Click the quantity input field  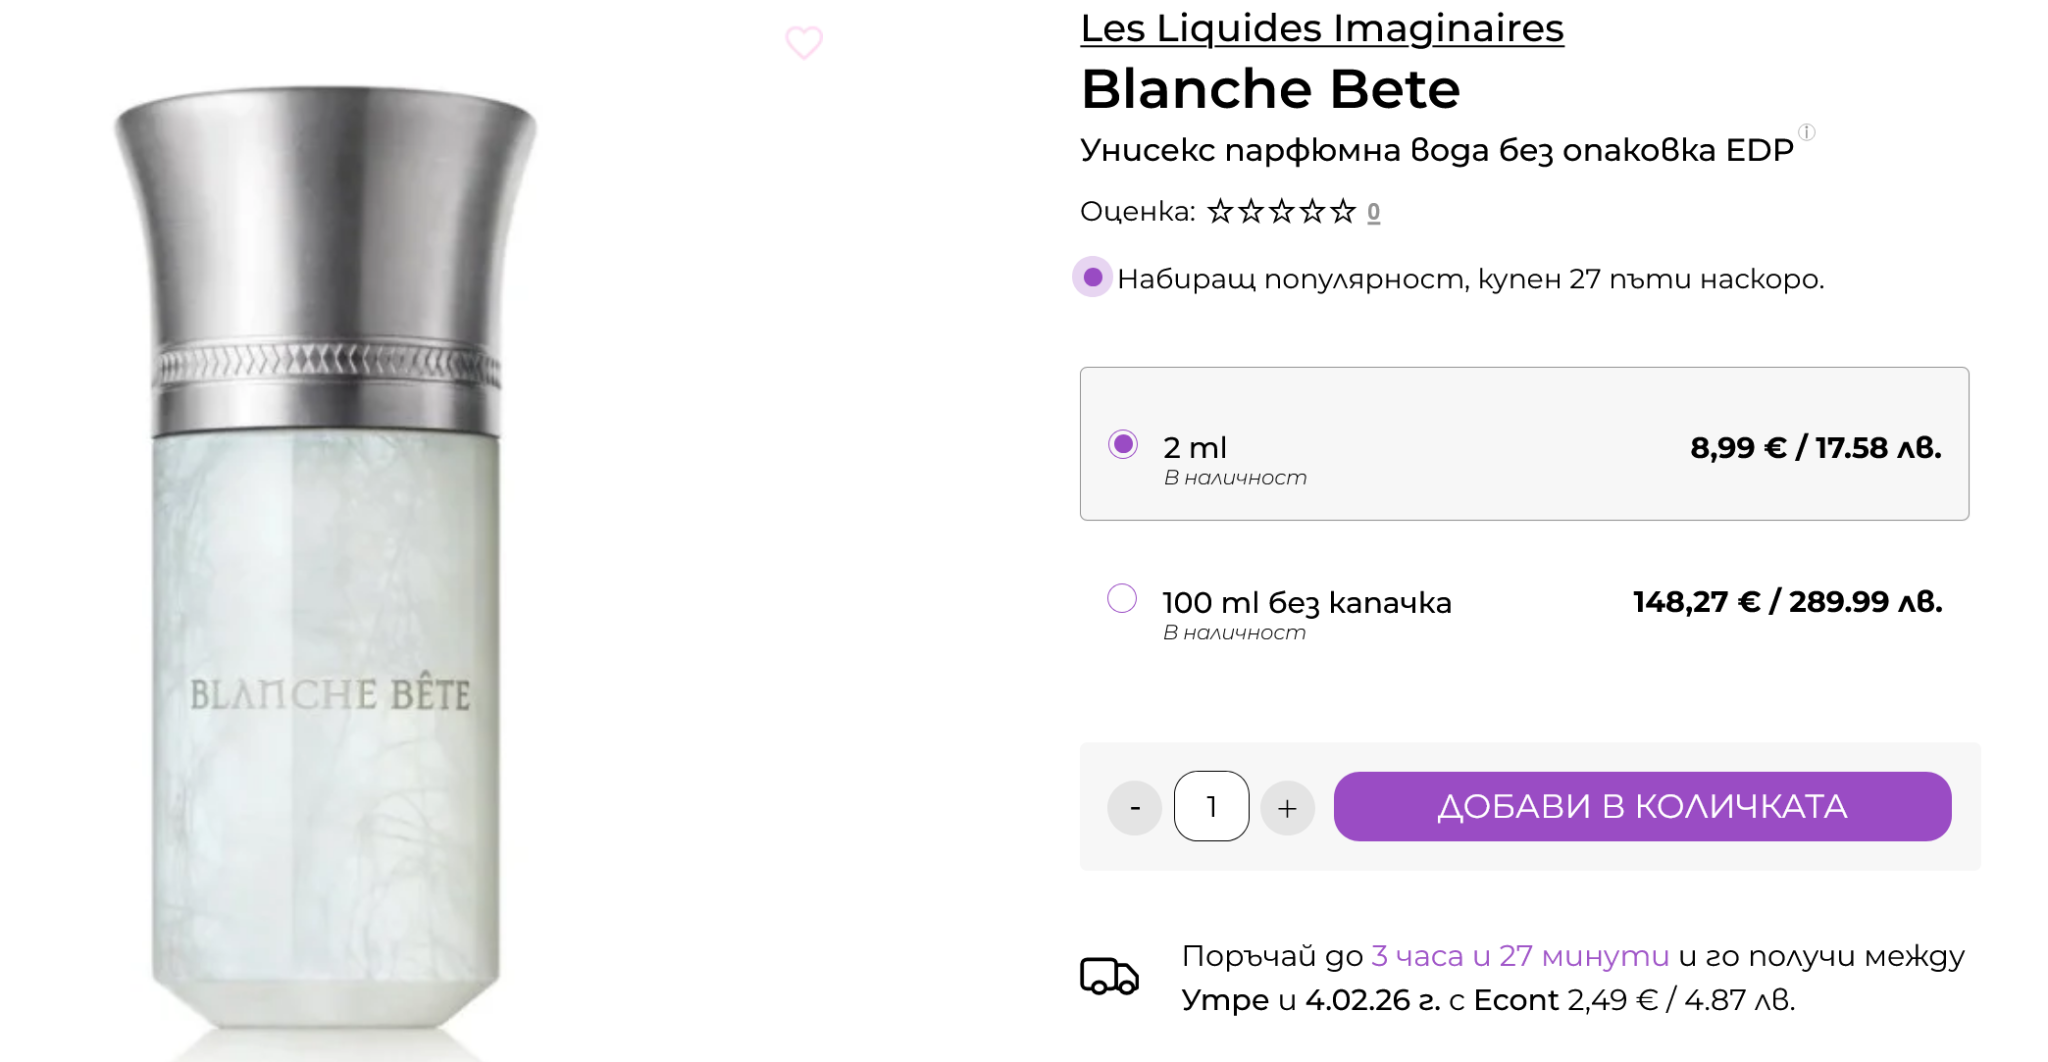click(x=1211, y=806)
